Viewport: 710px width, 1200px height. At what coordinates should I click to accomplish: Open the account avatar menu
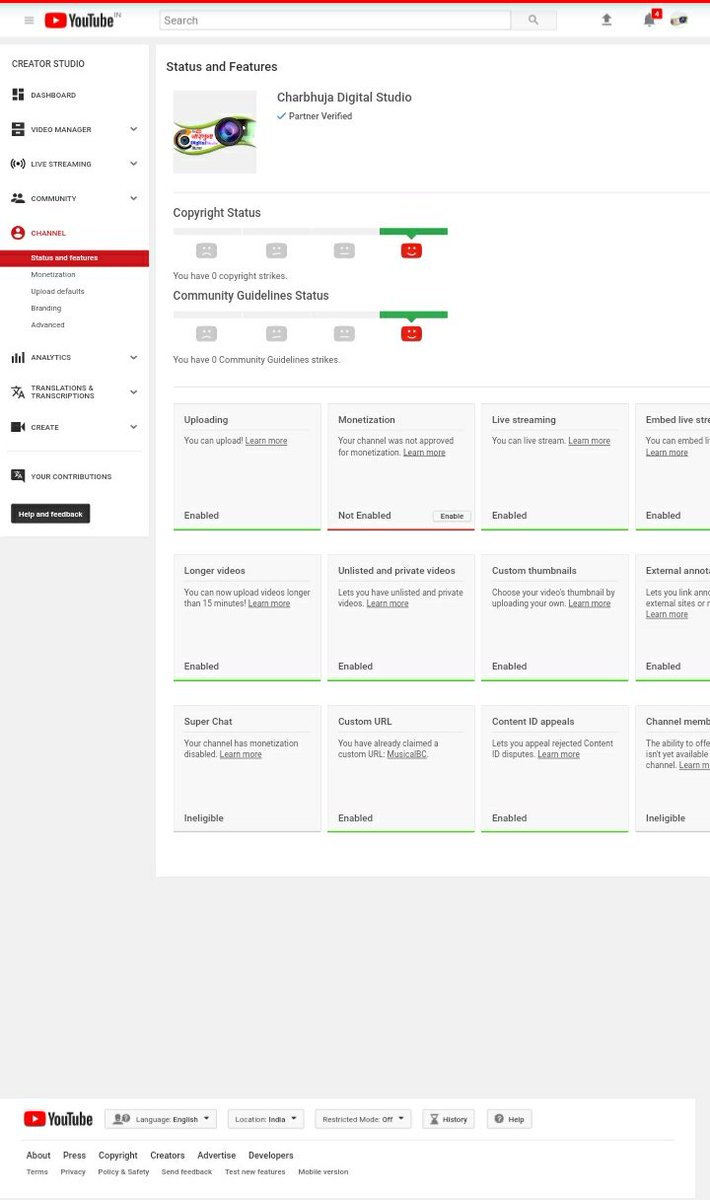click(x=679, y=20)
